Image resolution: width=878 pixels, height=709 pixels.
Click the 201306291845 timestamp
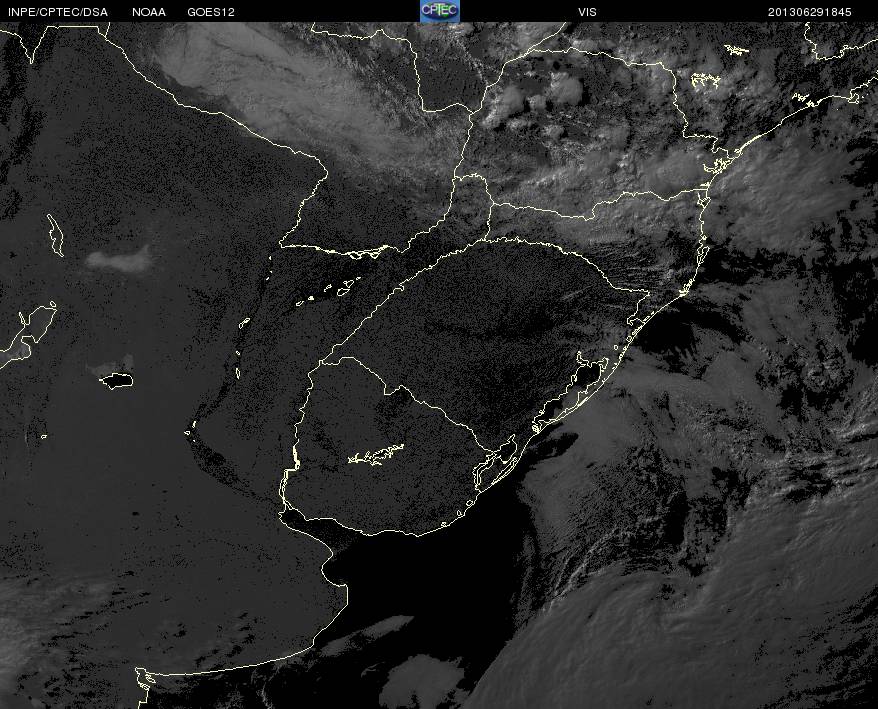[810, 12]
